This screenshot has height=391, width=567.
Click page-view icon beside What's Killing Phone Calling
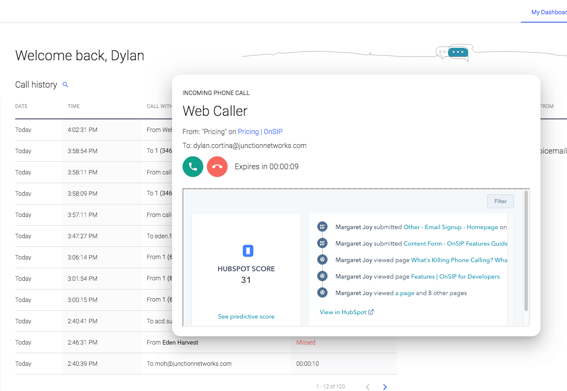(x=322, y=259)
